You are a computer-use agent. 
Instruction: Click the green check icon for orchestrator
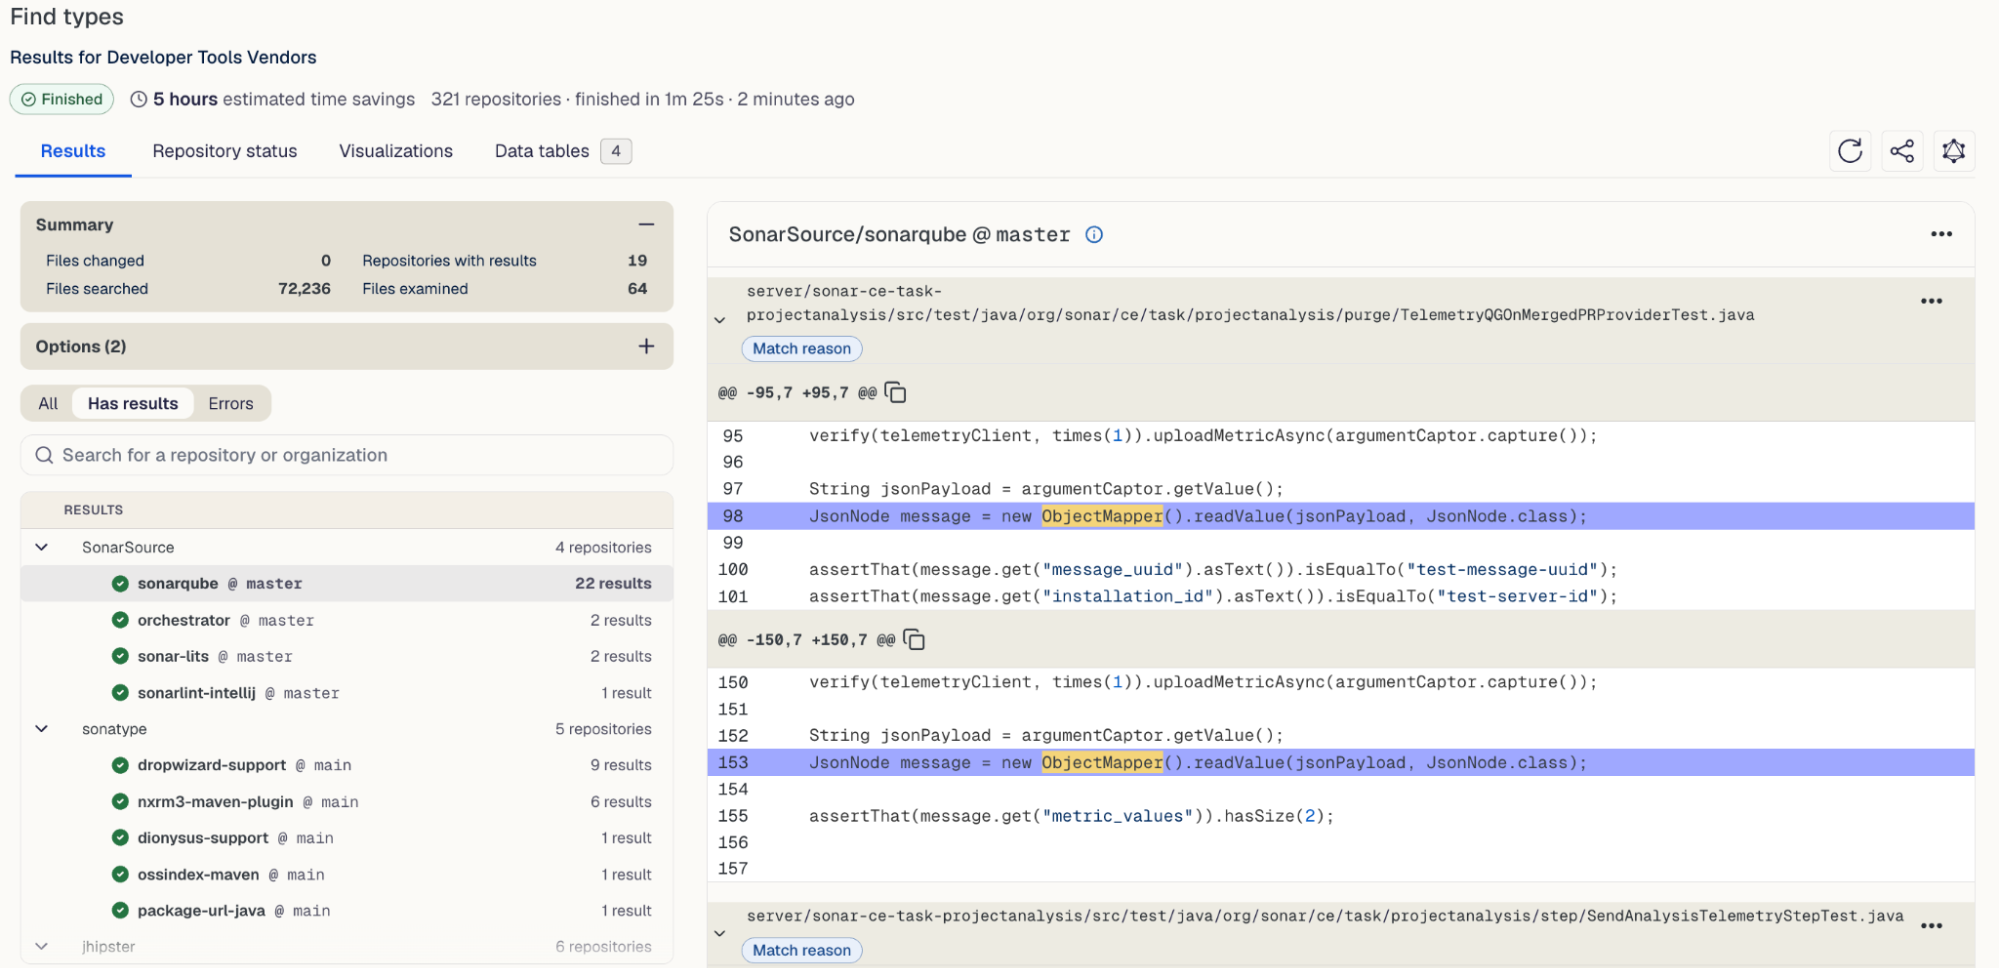120,620
